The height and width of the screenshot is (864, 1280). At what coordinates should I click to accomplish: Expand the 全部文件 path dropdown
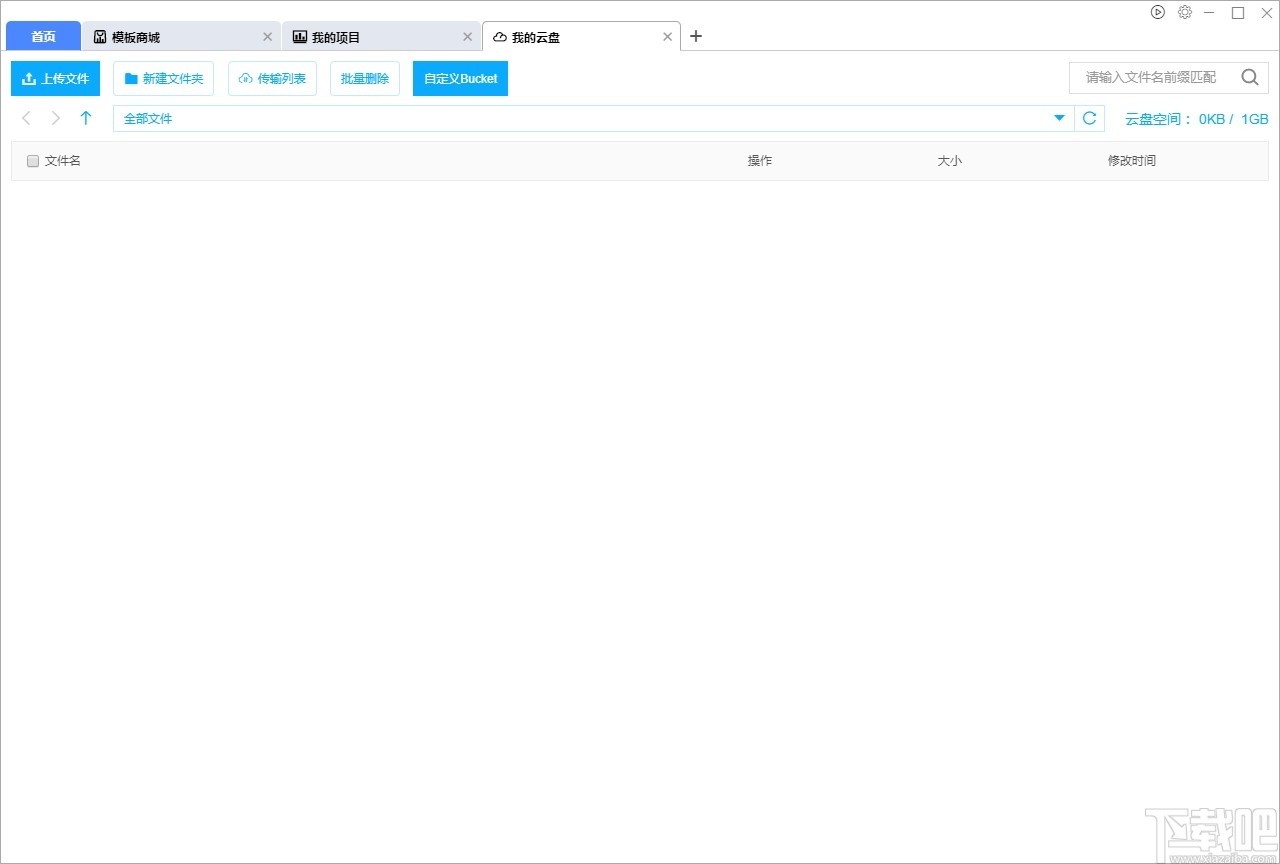(x=1060, y=119)
